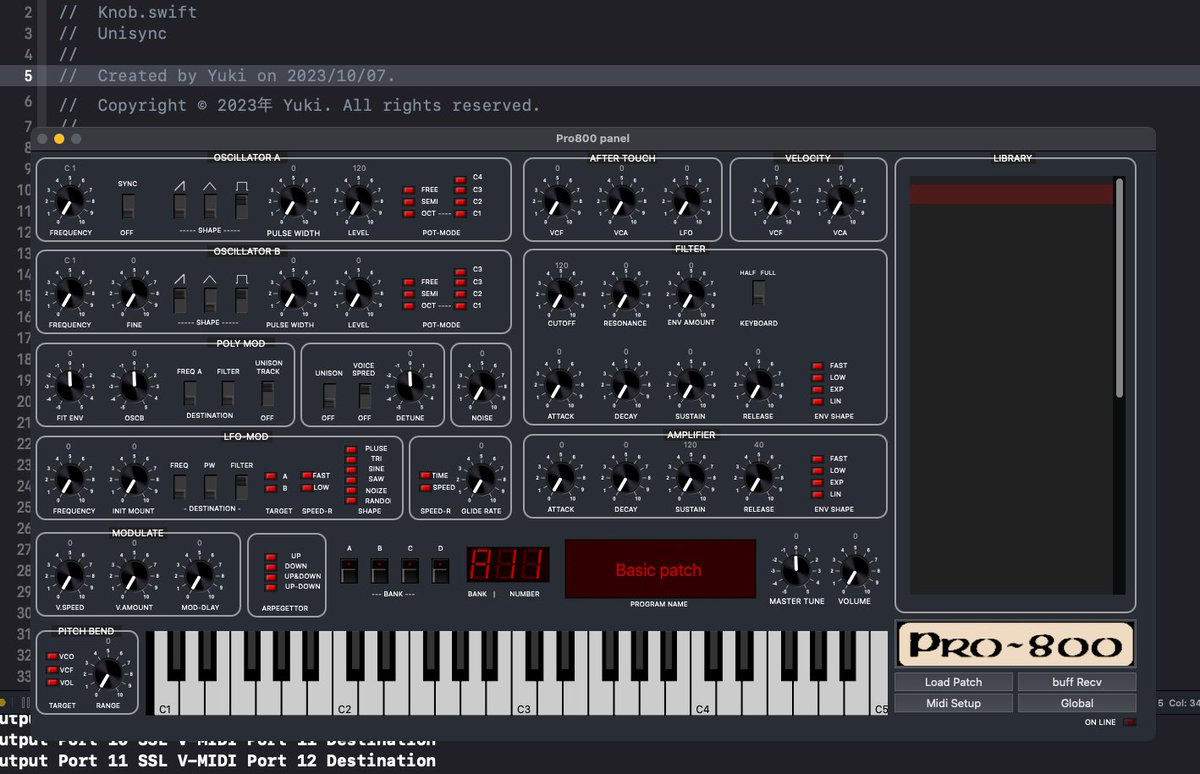Image resolution: width=1200 pixels, height=774 pixels.
Task: Select Oscillator B C1 octave LED
Action: pyautogui.click(x=460, y=306)
